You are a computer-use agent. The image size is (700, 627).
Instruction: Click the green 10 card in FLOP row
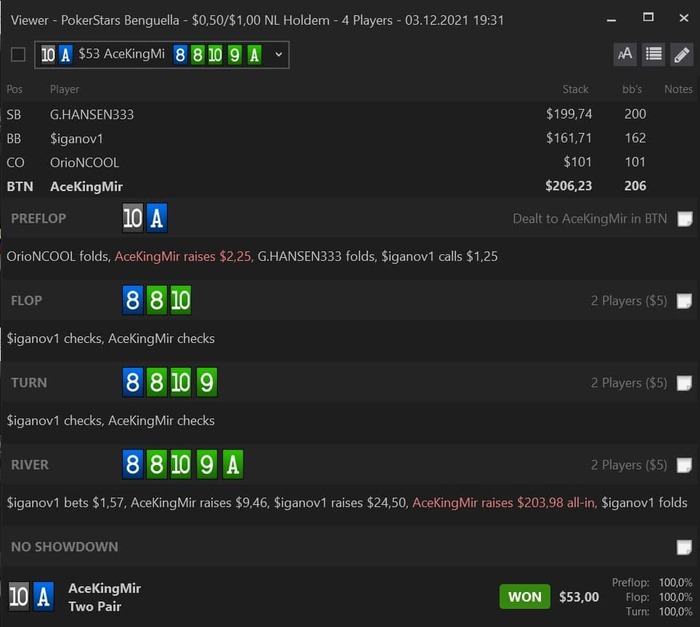coord(181,301)
